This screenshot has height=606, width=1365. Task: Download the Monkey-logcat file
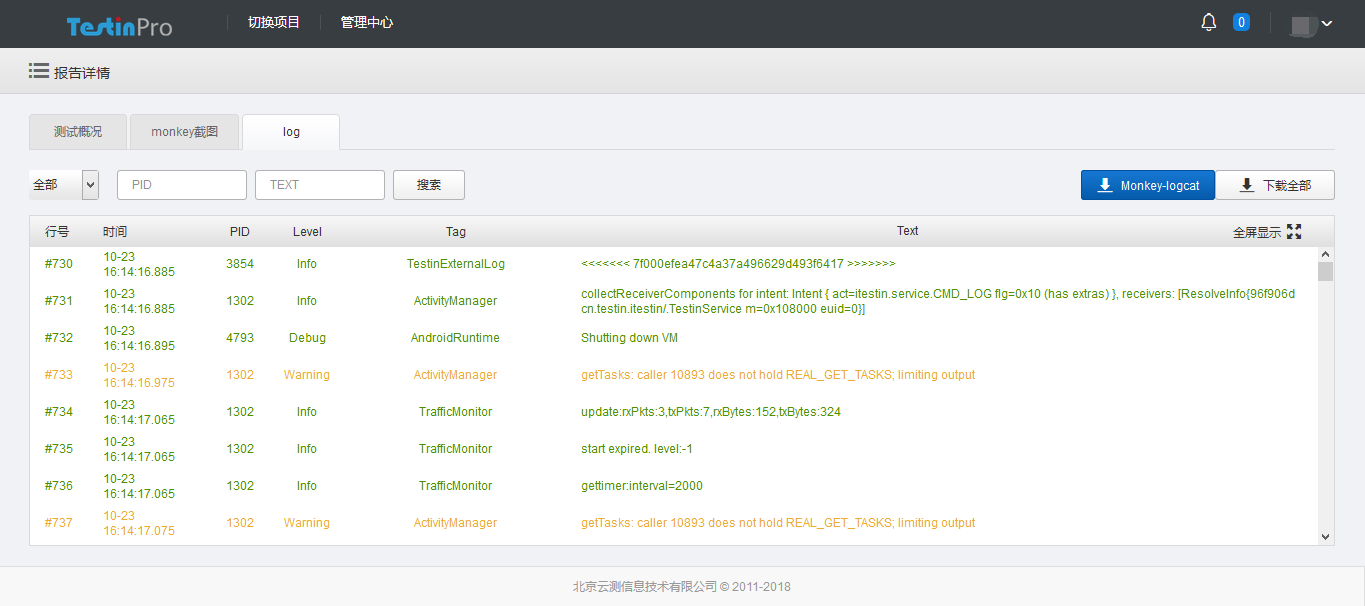[1148, 185]
